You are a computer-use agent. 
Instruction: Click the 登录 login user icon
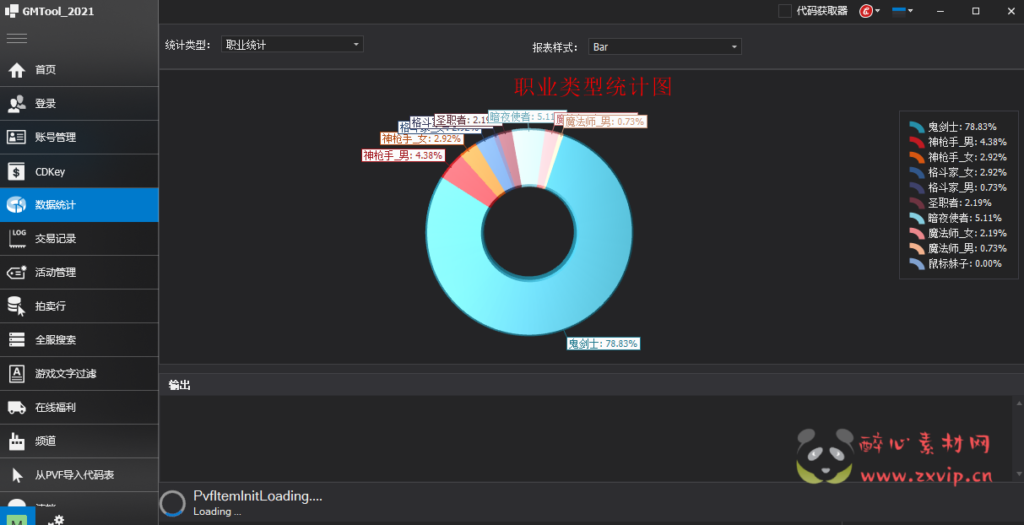pos(16,104)
